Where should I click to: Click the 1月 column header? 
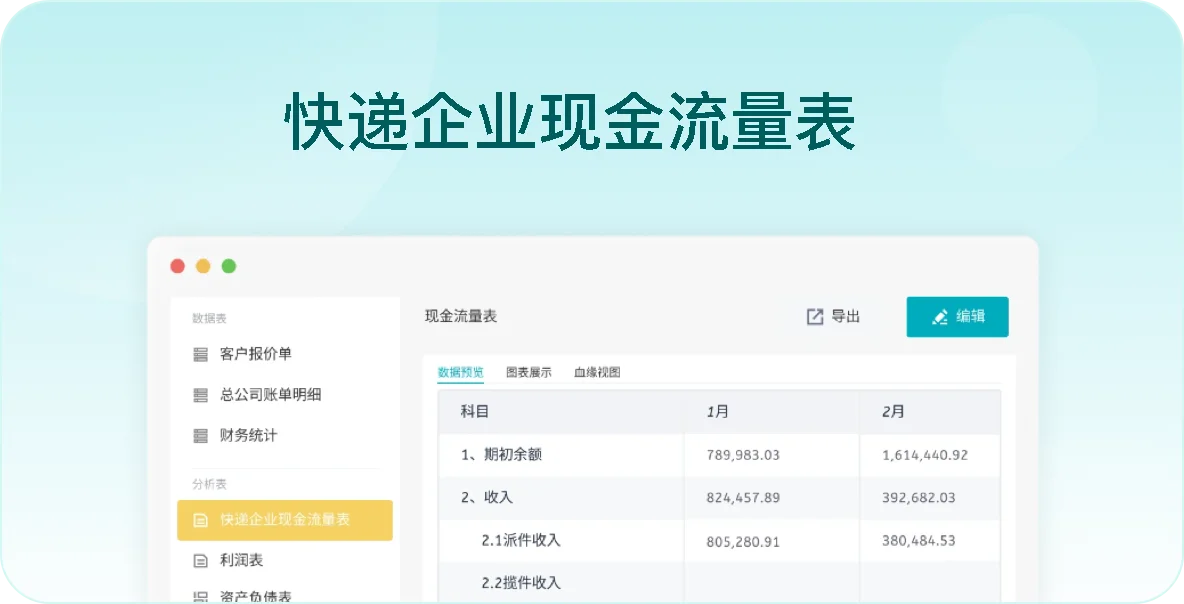click(x=717, y=411)
